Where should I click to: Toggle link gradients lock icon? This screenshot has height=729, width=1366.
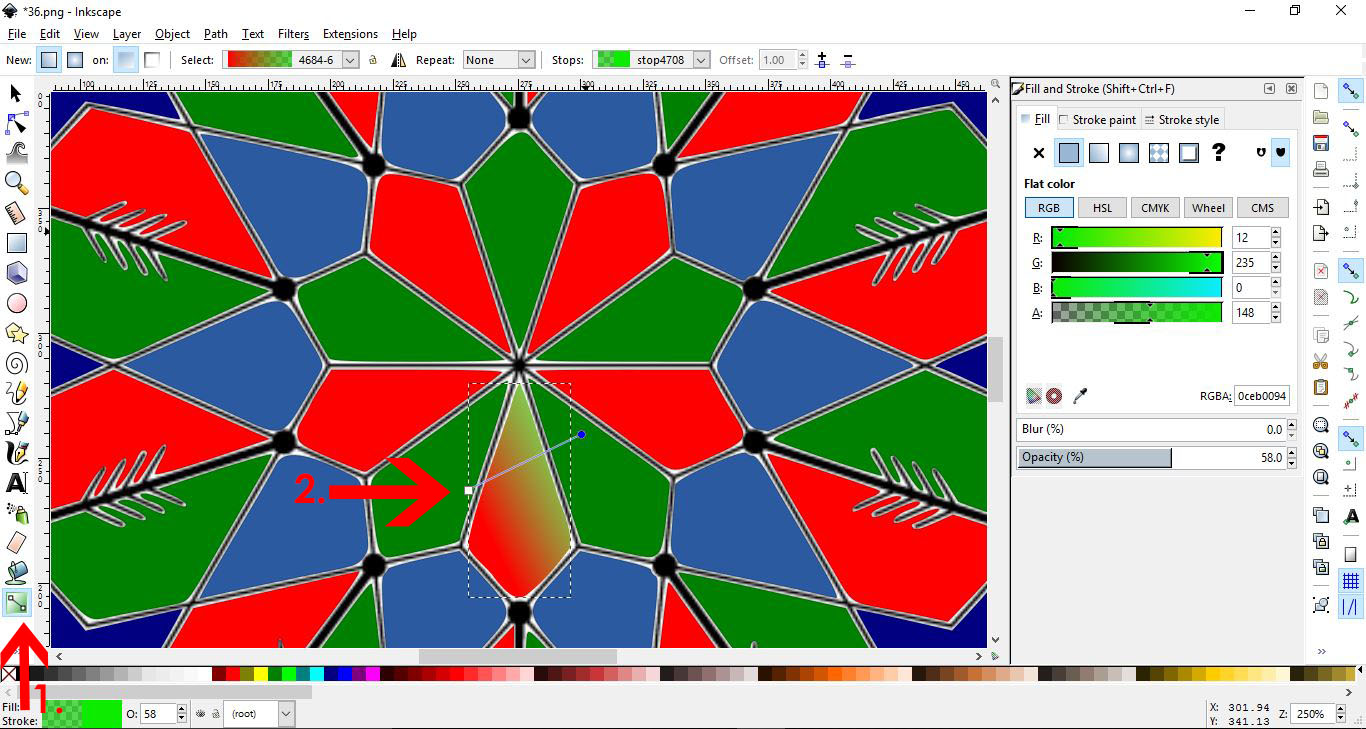point(373,60)
